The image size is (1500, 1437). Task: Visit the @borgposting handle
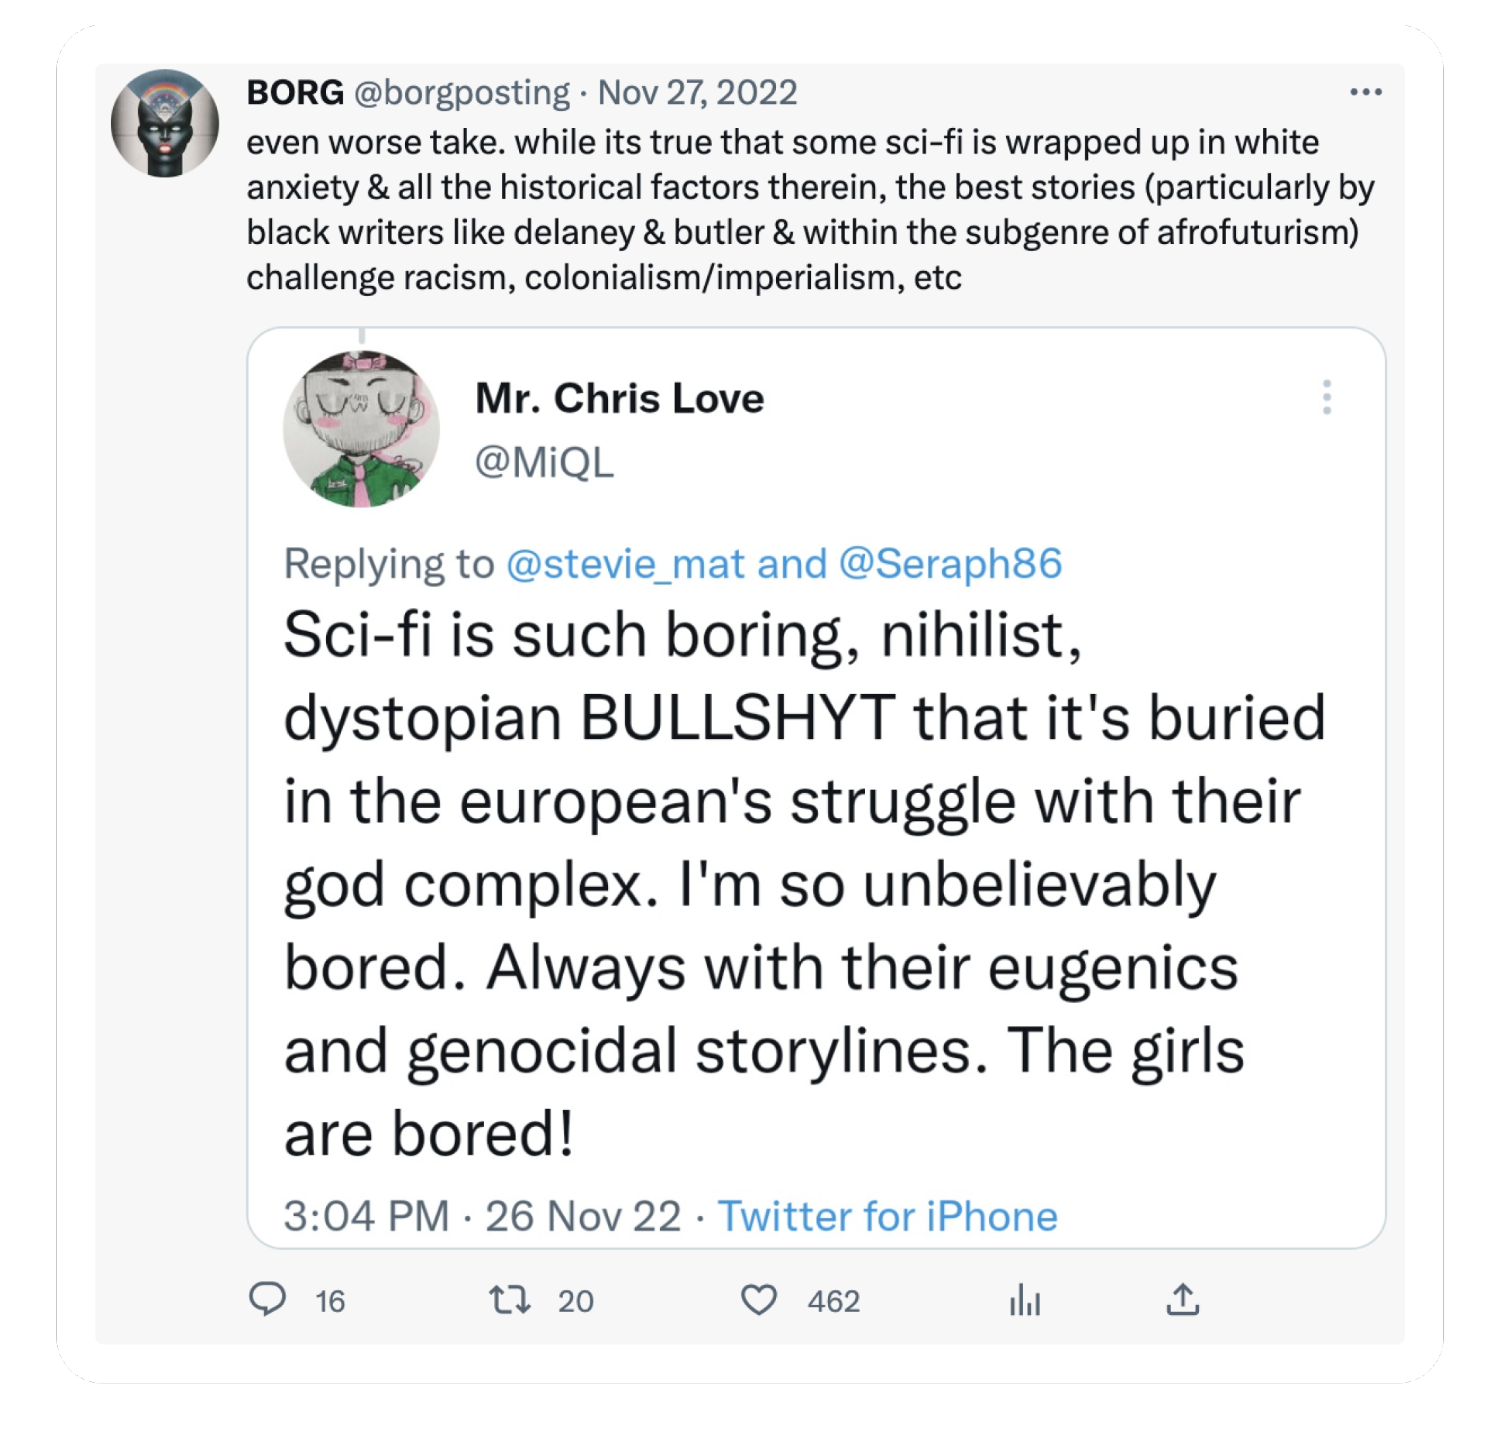pyautogui.click(x=462, y=92)
